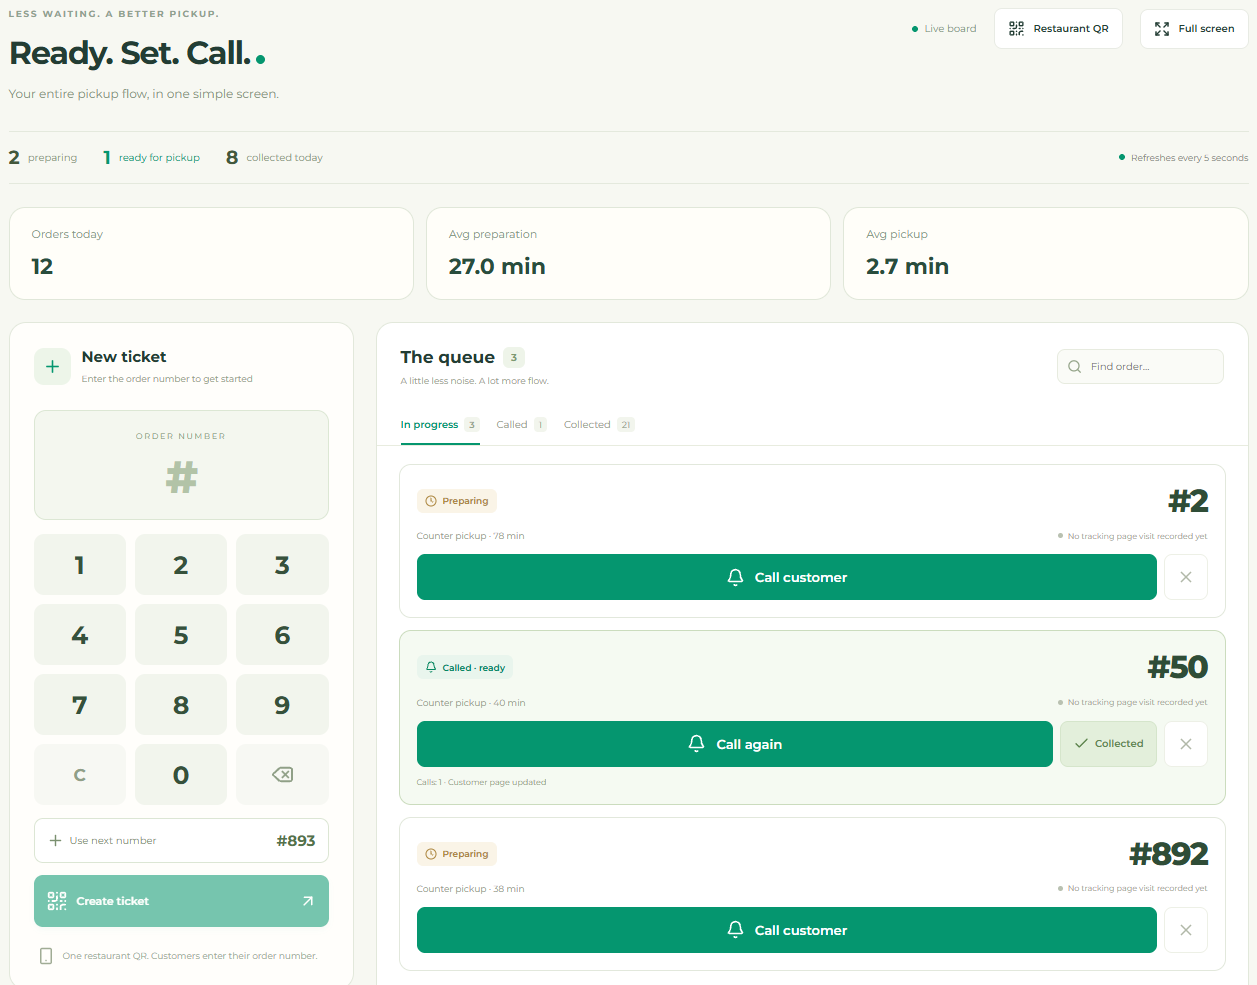Click the '2 preparing' counter
The height and width of the screenshot is (985, 1257).
(x=43, y=158)
